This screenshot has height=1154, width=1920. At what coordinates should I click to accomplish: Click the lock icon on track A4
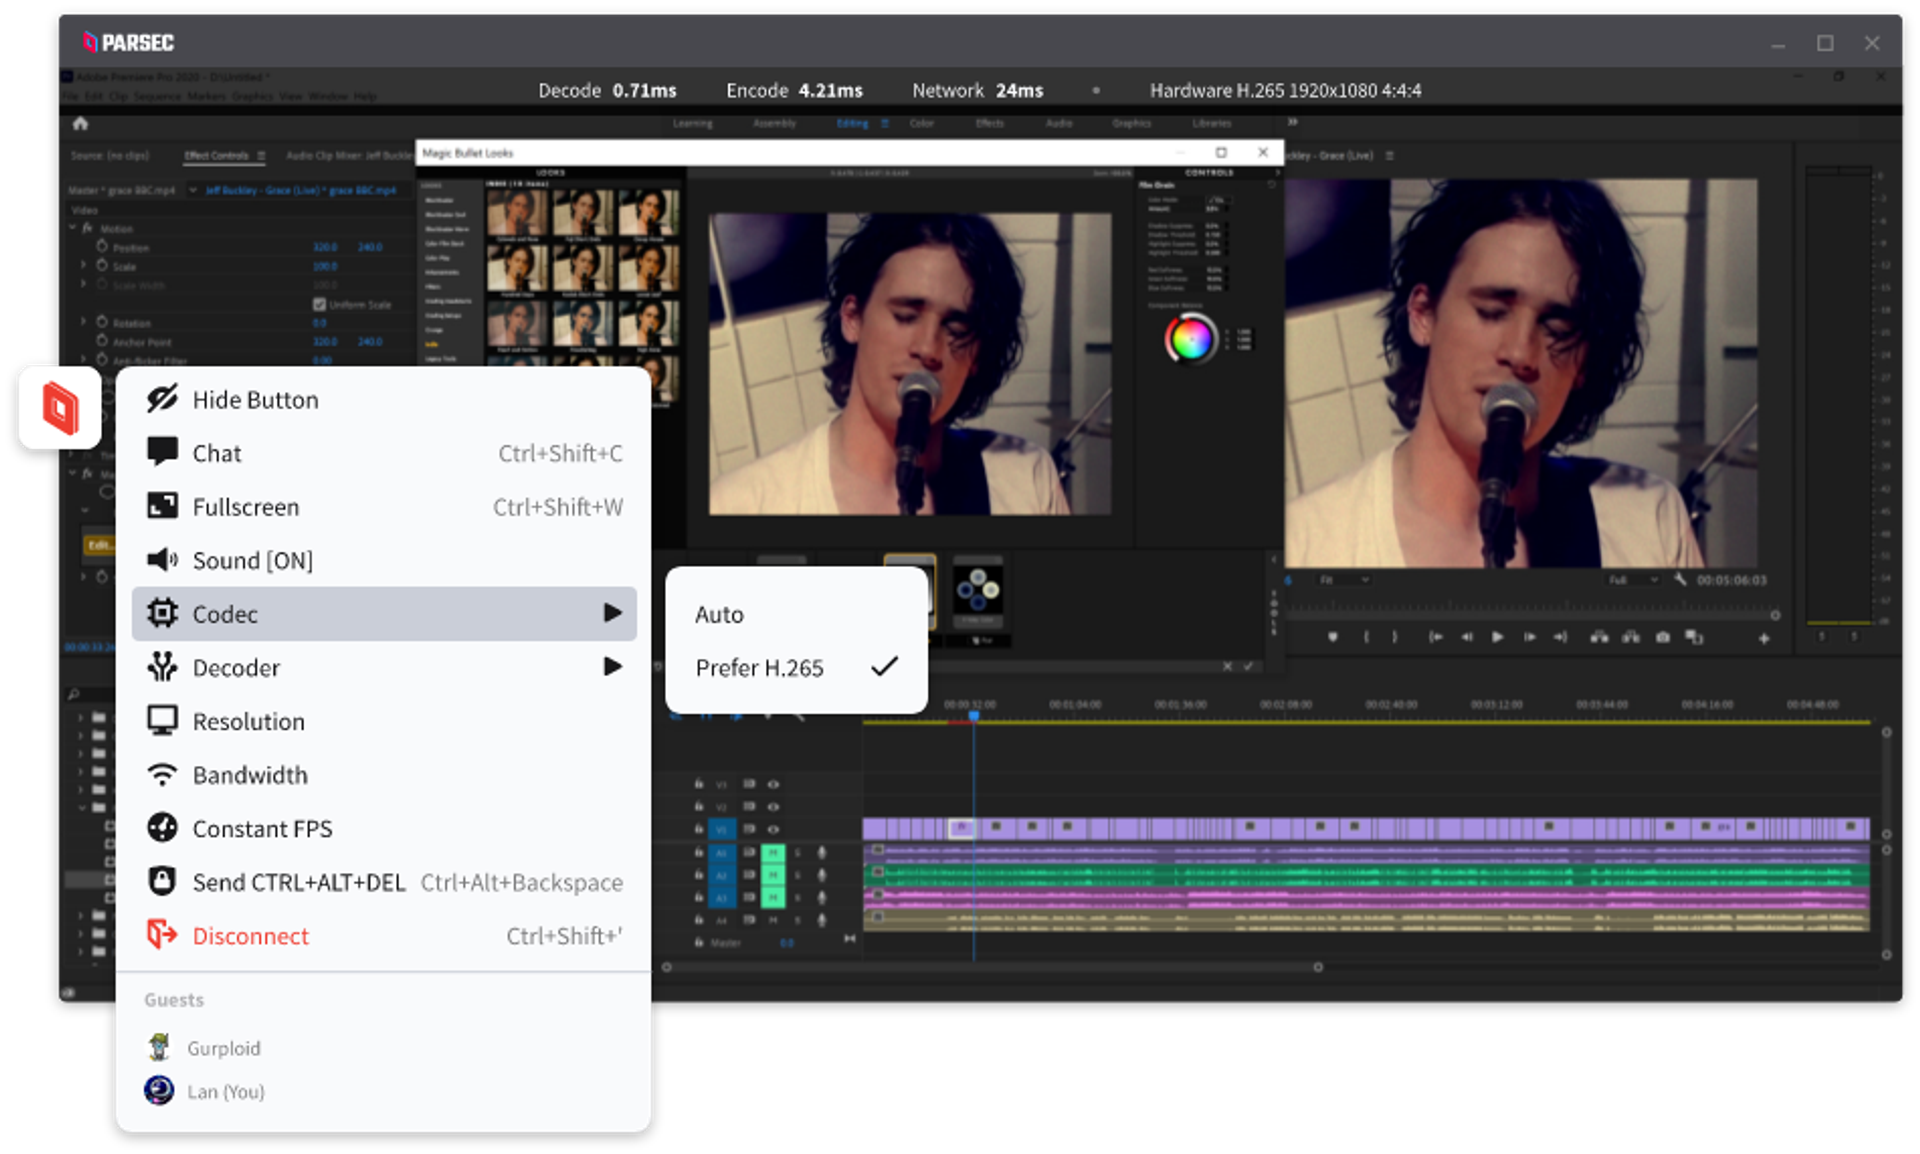[x=698, y=919]
